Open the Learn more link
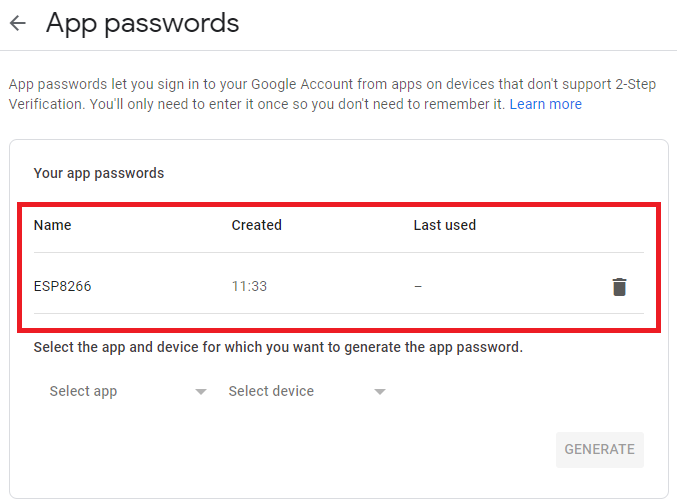The height and width of the screenshot is (504, 677). point(545,104)
